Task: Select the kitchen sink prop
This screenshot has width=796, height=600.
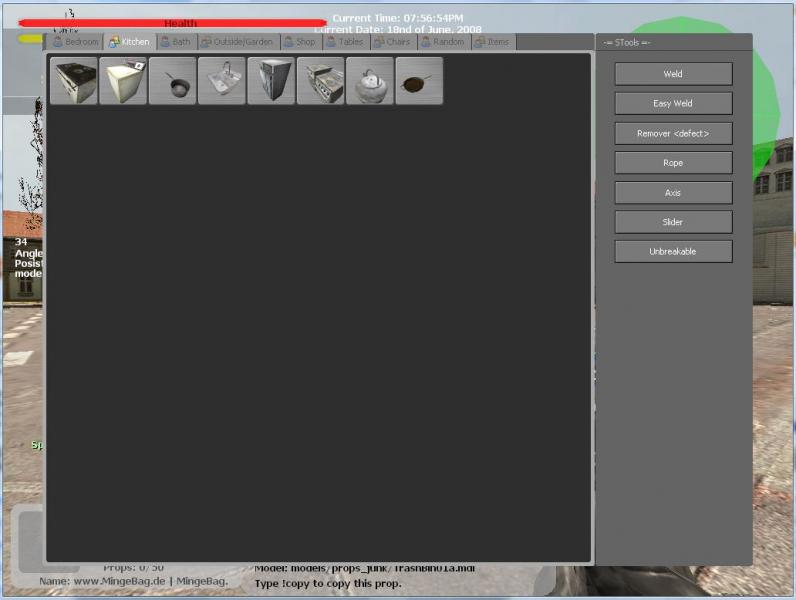Action: [x=222, y=81]
